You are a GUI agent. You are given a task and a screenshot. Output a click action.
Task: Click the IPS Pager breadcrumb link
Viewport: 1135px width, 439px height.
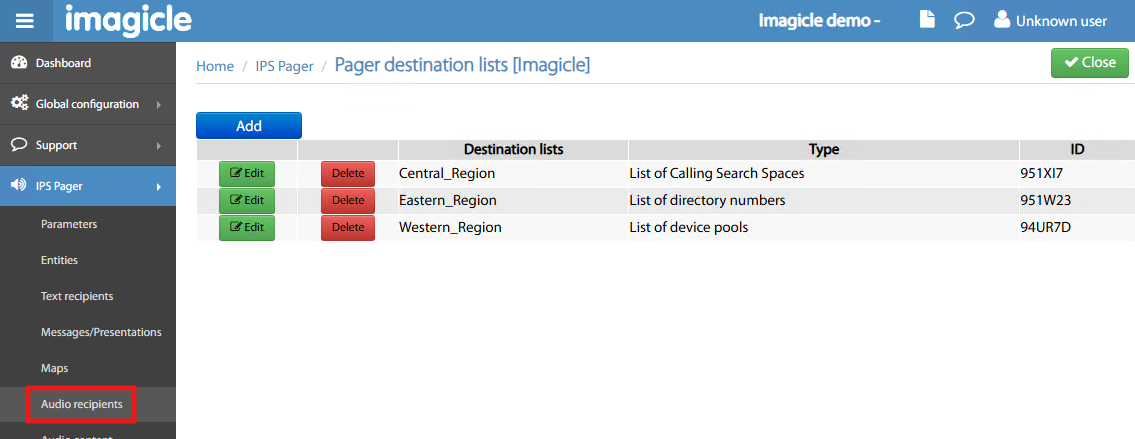pyautogui.click(x=284, y=66)
